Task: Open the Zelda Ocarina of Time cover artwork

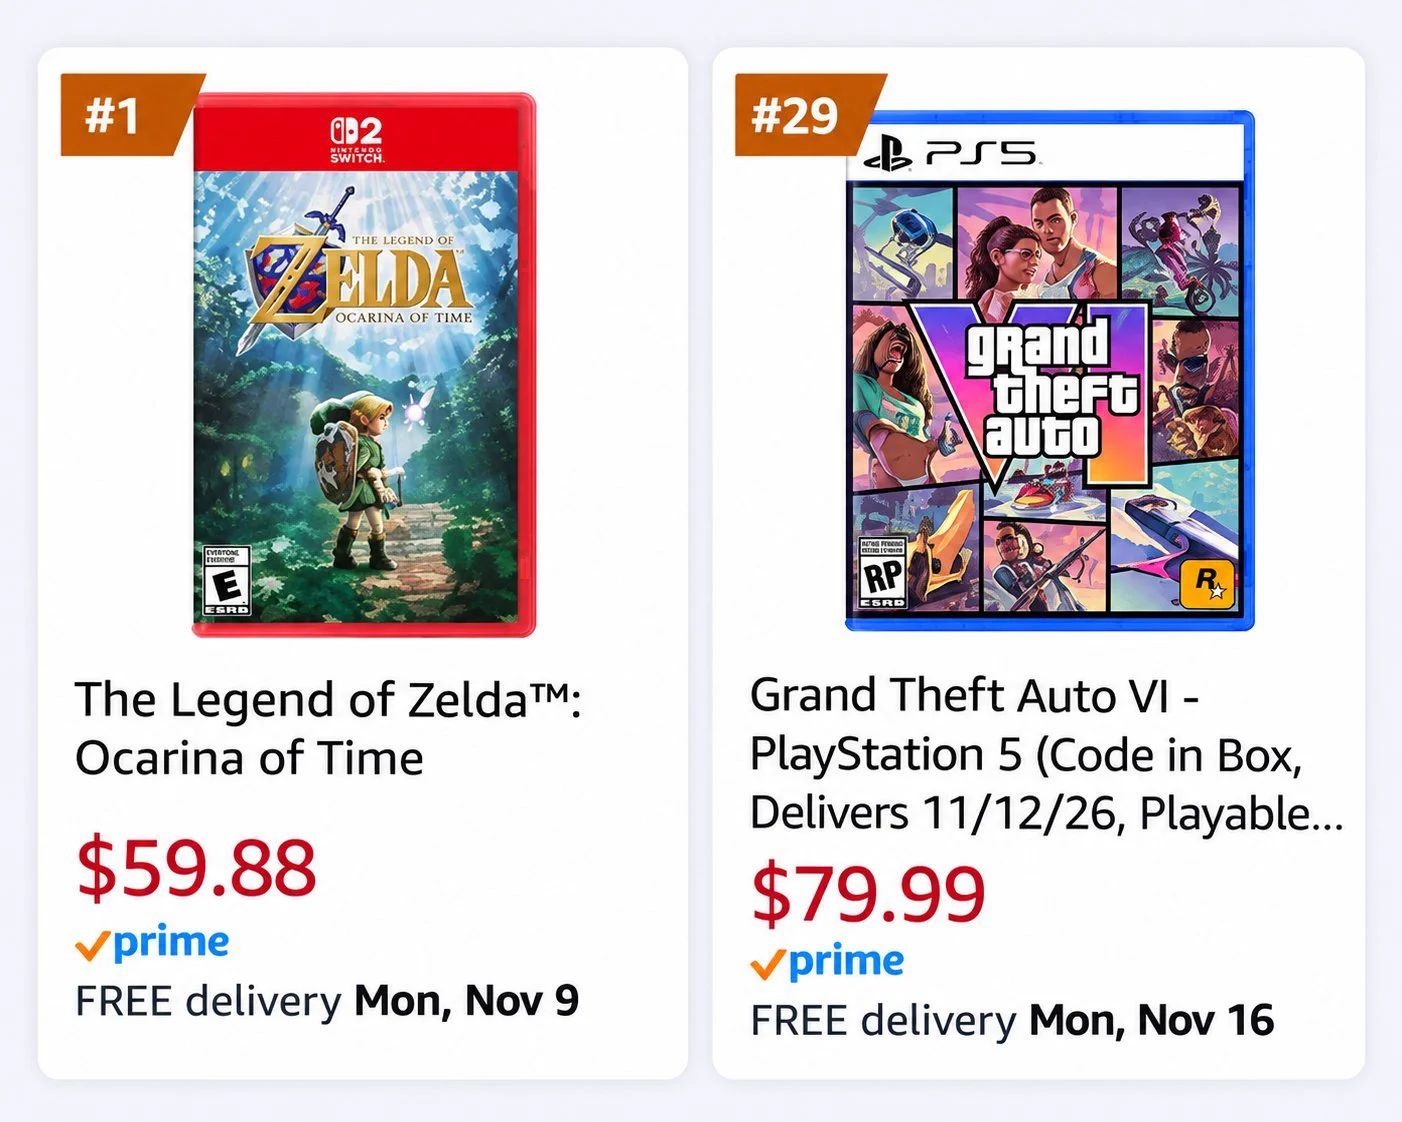Action: [x=364, y=365]
